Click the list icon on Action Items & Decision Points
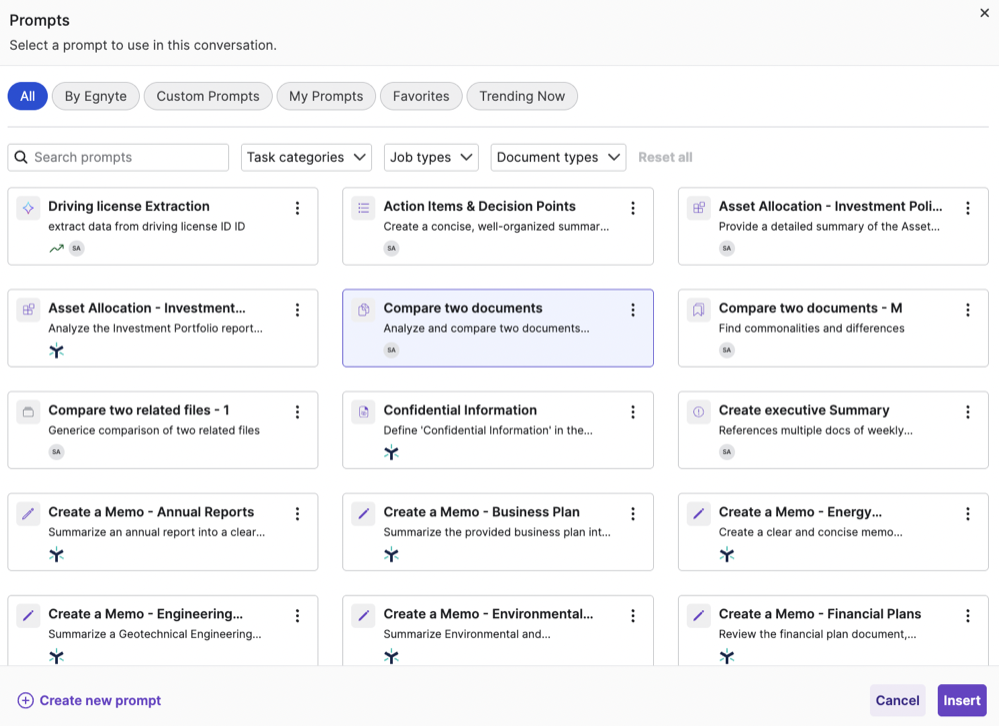 (362, 207)
